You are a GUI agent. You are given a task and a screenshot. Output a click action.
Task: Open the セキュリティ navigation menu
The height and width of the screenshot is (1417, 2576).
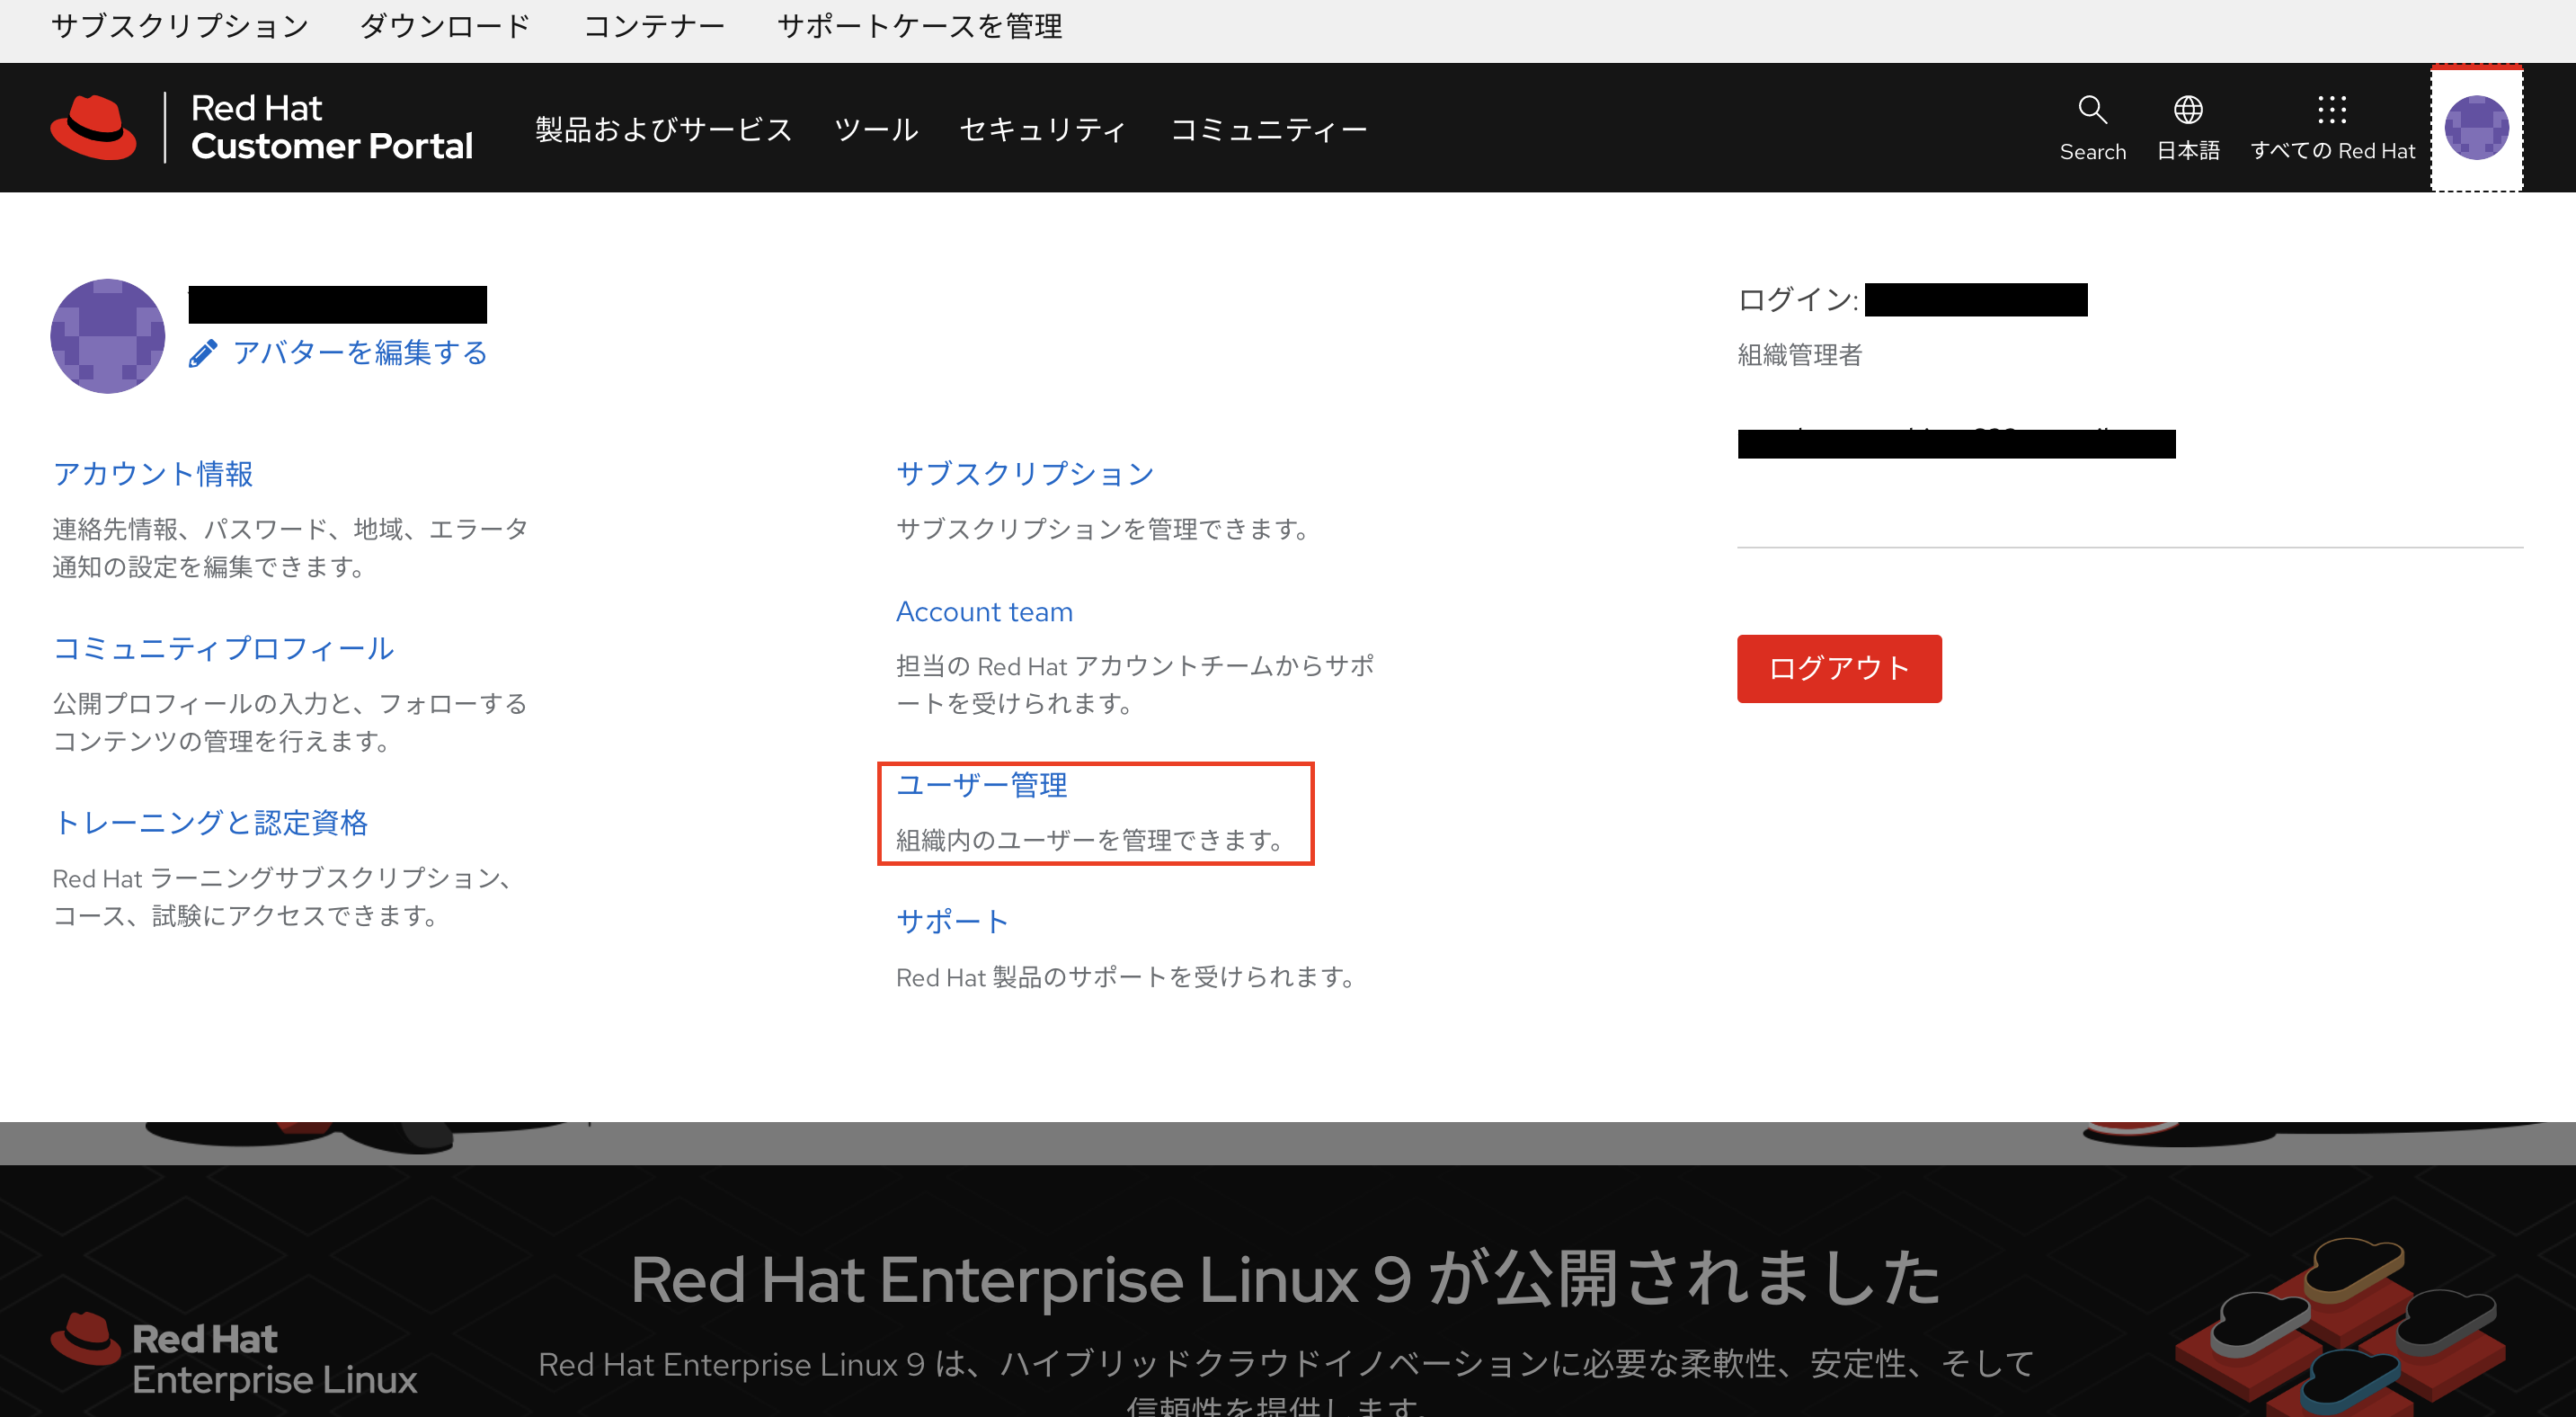[x=1042, y=128]
